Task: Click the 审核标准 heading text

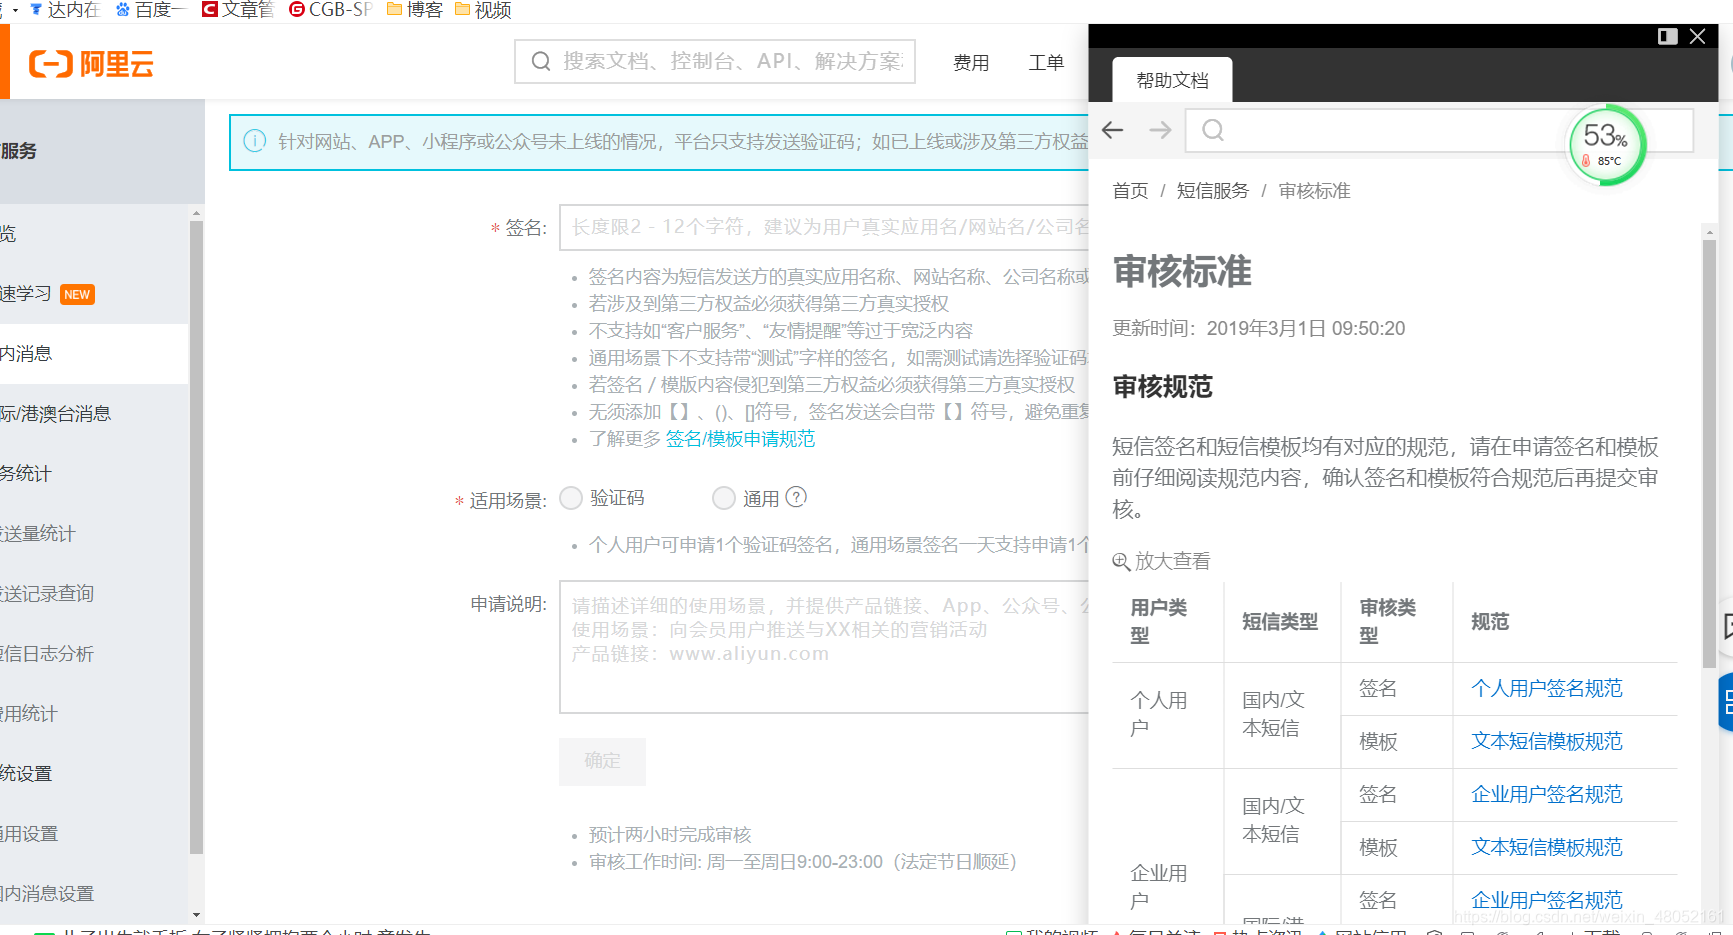Action: 1182,272
